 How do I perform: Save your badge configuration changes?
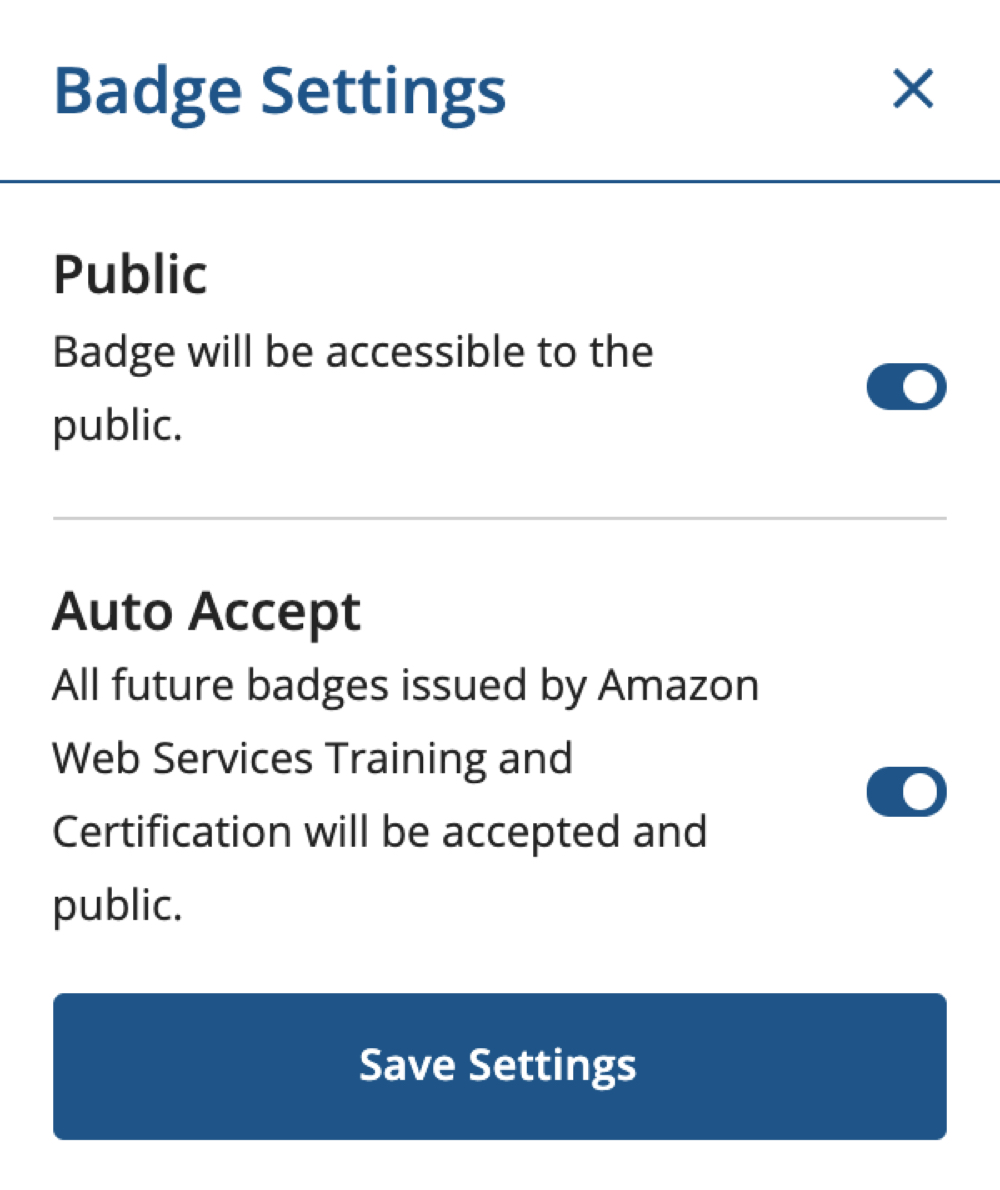pyautogui.click(x=499, y=1065)
